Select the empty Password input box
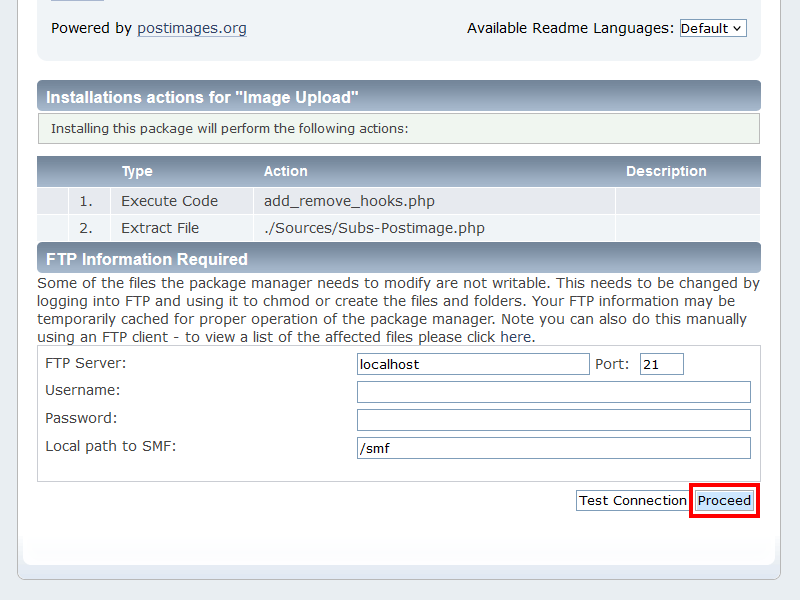 (553, 420)
